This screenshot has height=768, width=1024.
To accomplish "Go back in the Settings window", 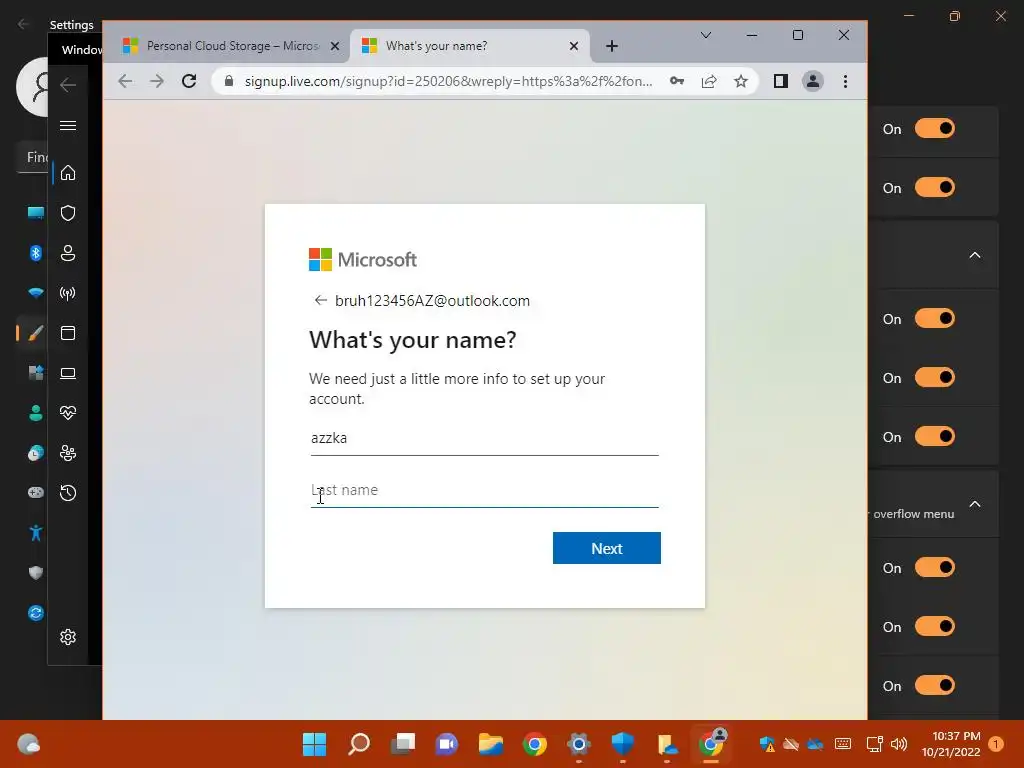I will [x=24, y=24].
